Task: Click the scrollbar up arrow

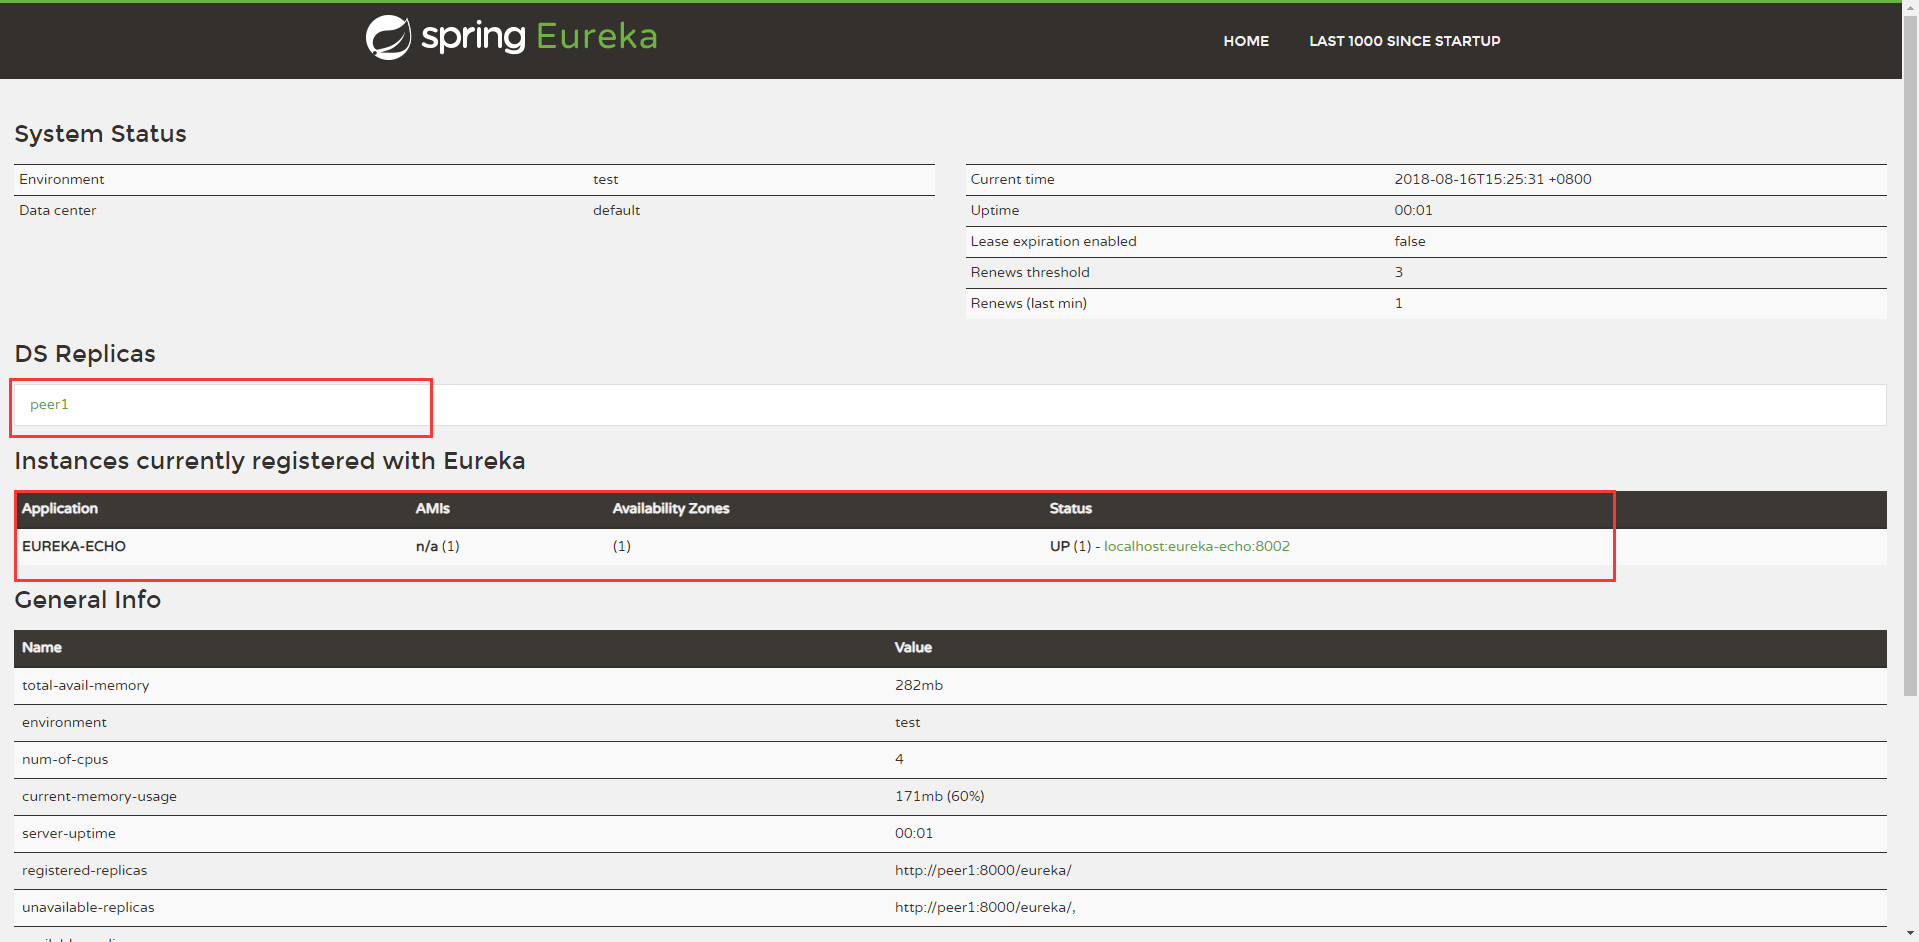Action: click(1910, 8)
